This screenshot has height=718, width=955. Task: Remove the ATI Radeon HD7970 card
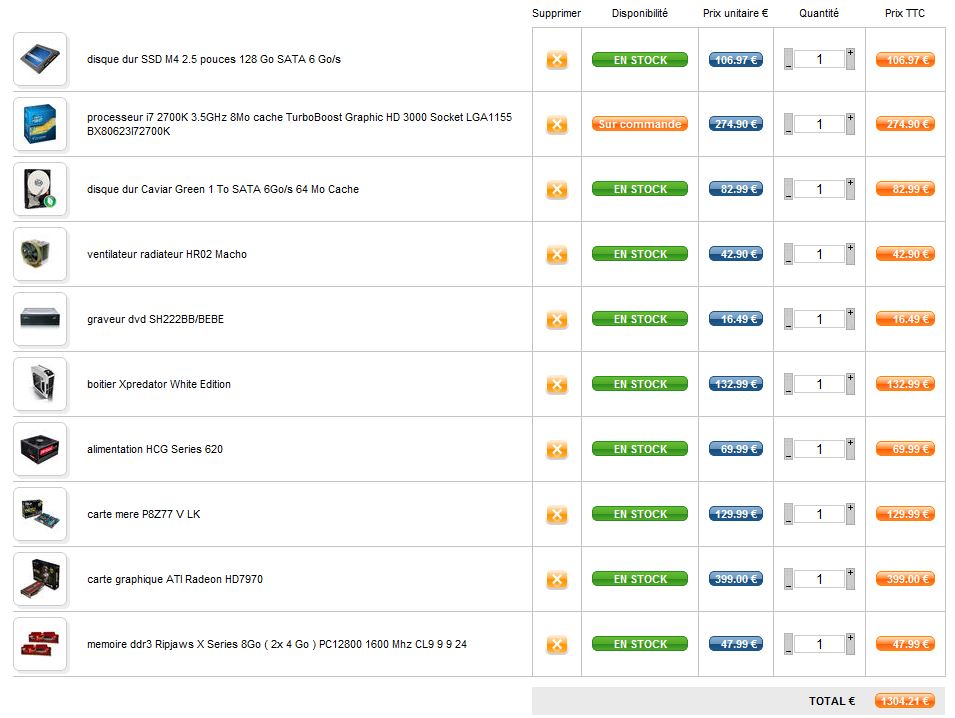pos(557,580)
